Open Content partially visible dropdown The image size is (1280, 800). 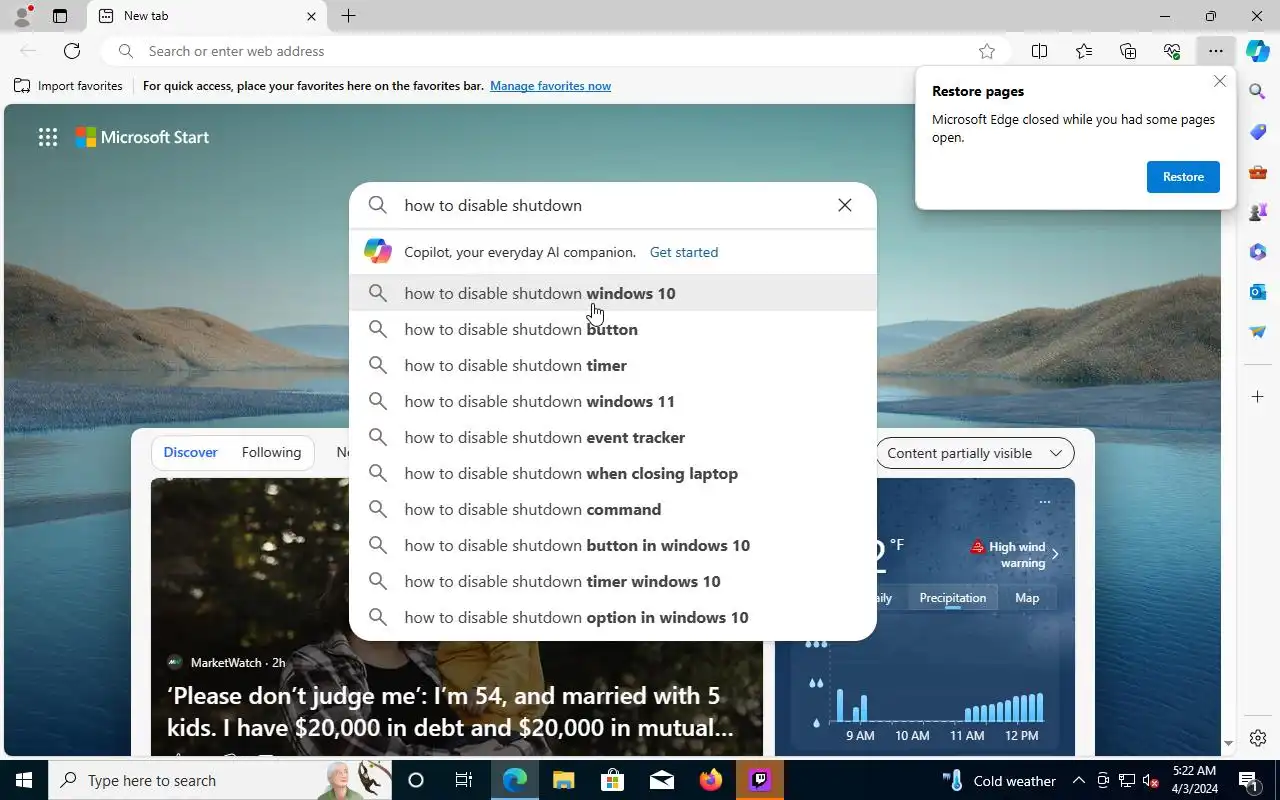pos(974,453)
